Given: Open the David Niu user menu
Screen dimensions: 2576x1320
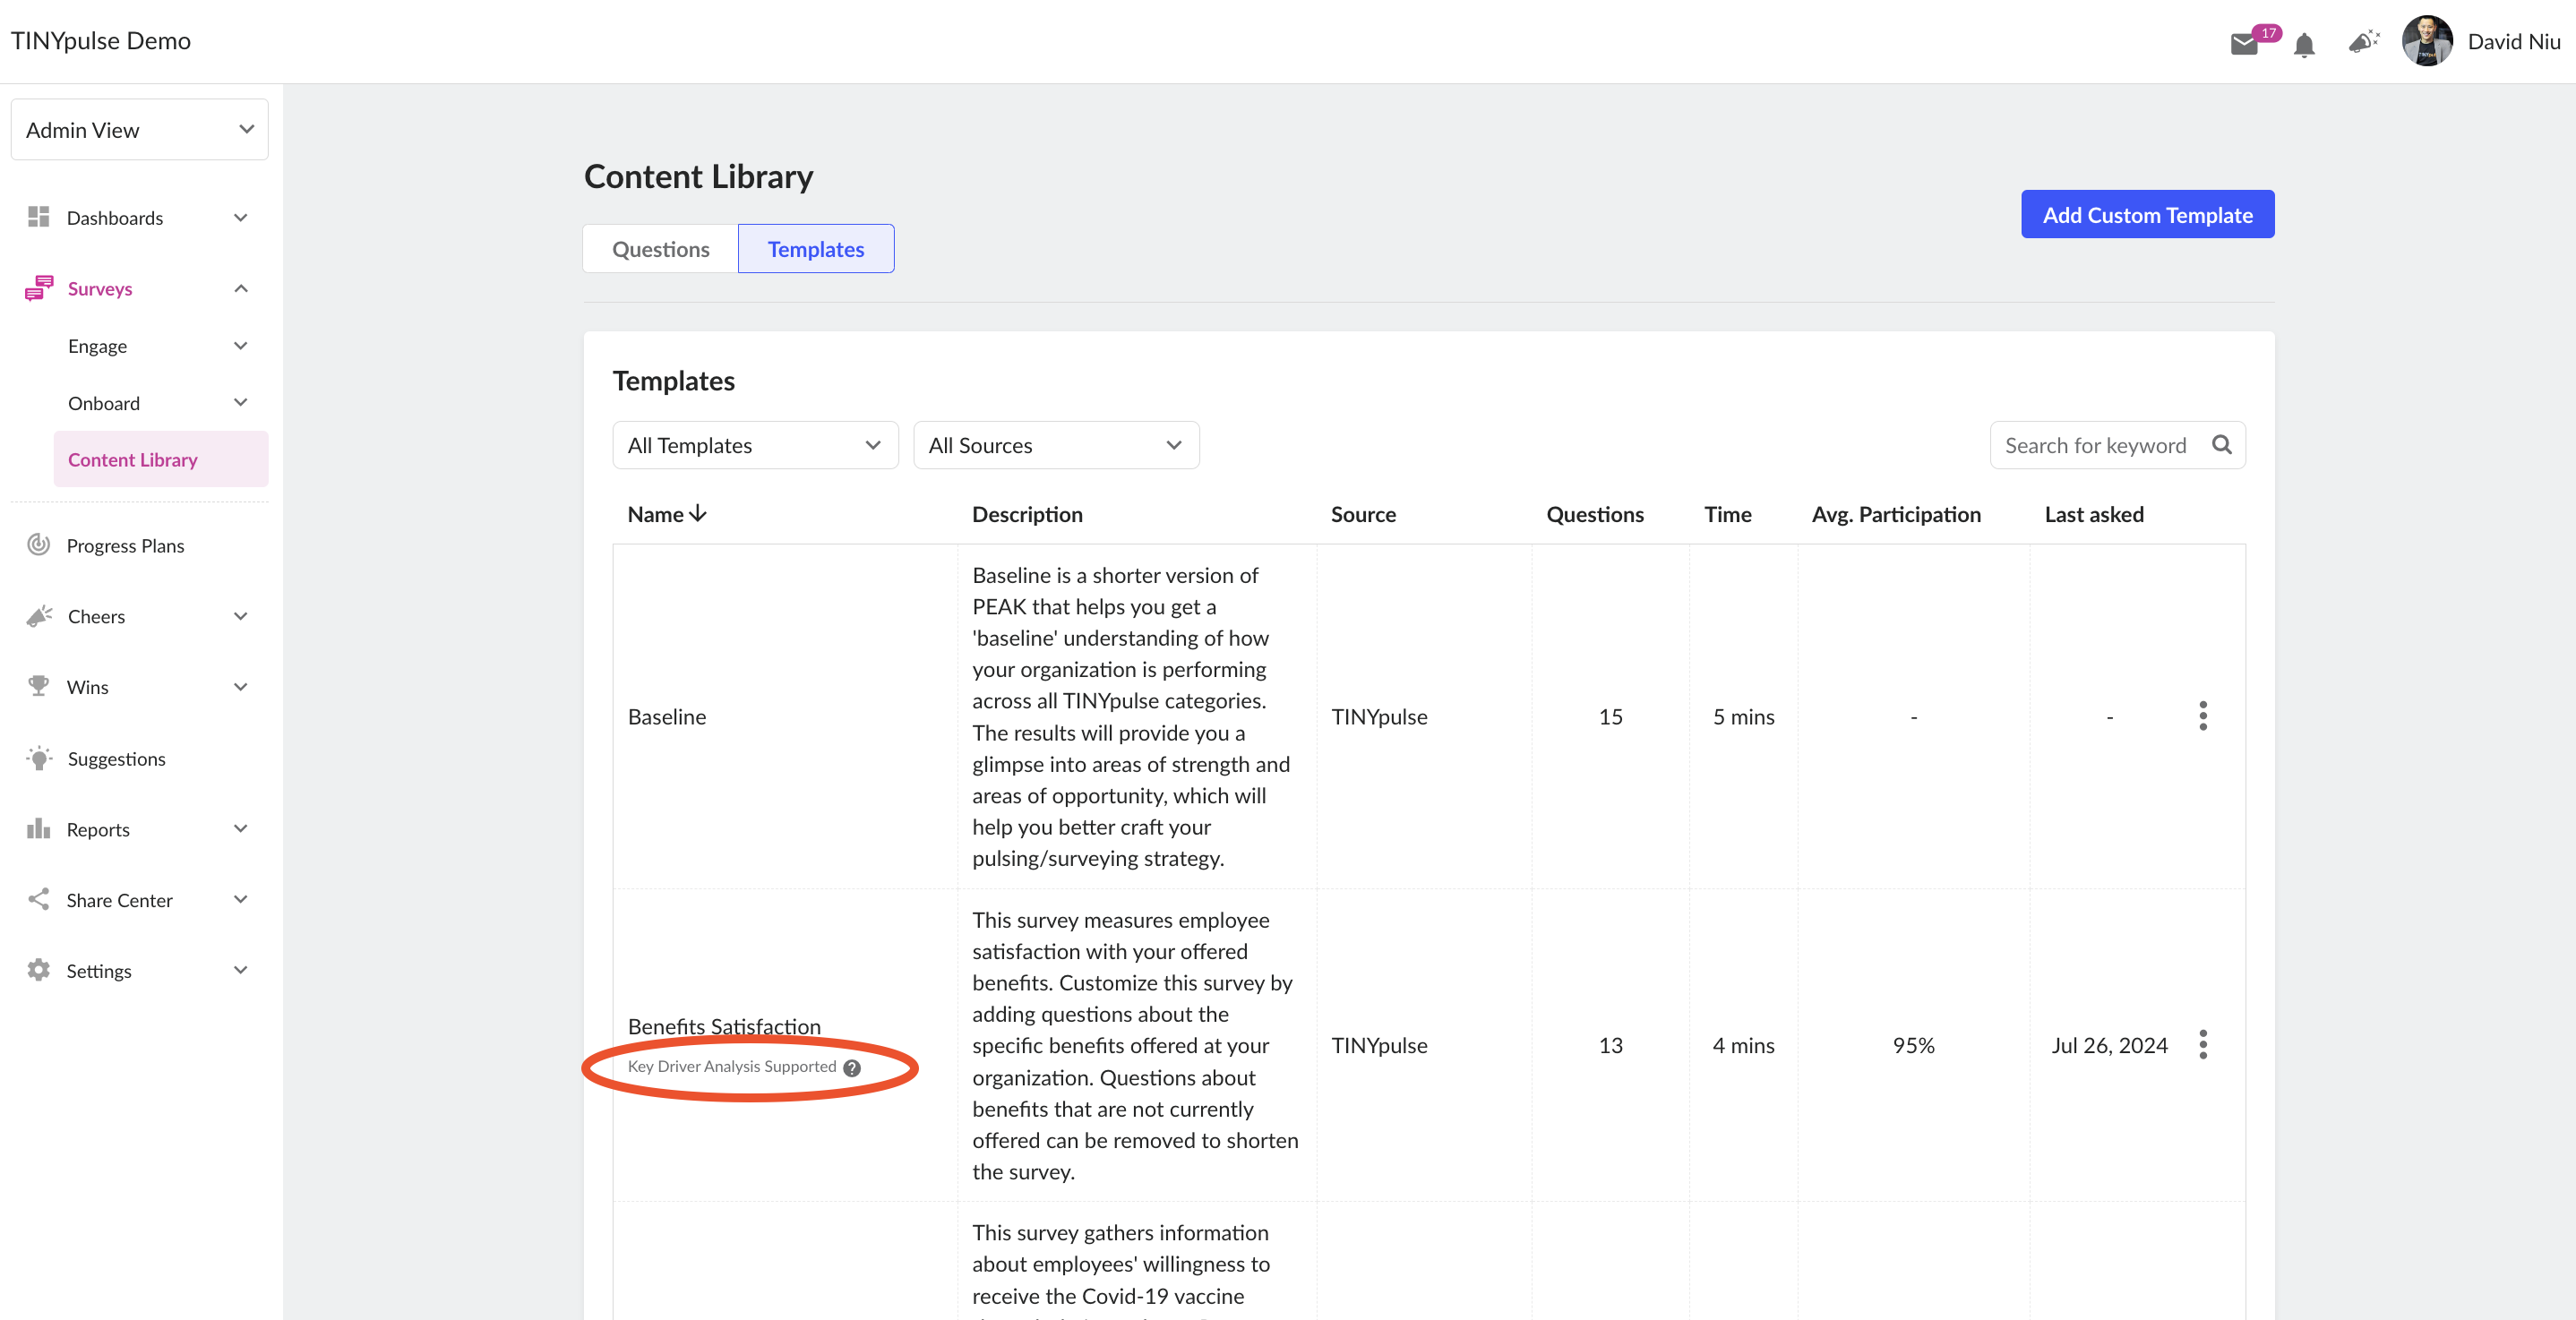Looking at the screenshot, I should [x=2514, y=41].
